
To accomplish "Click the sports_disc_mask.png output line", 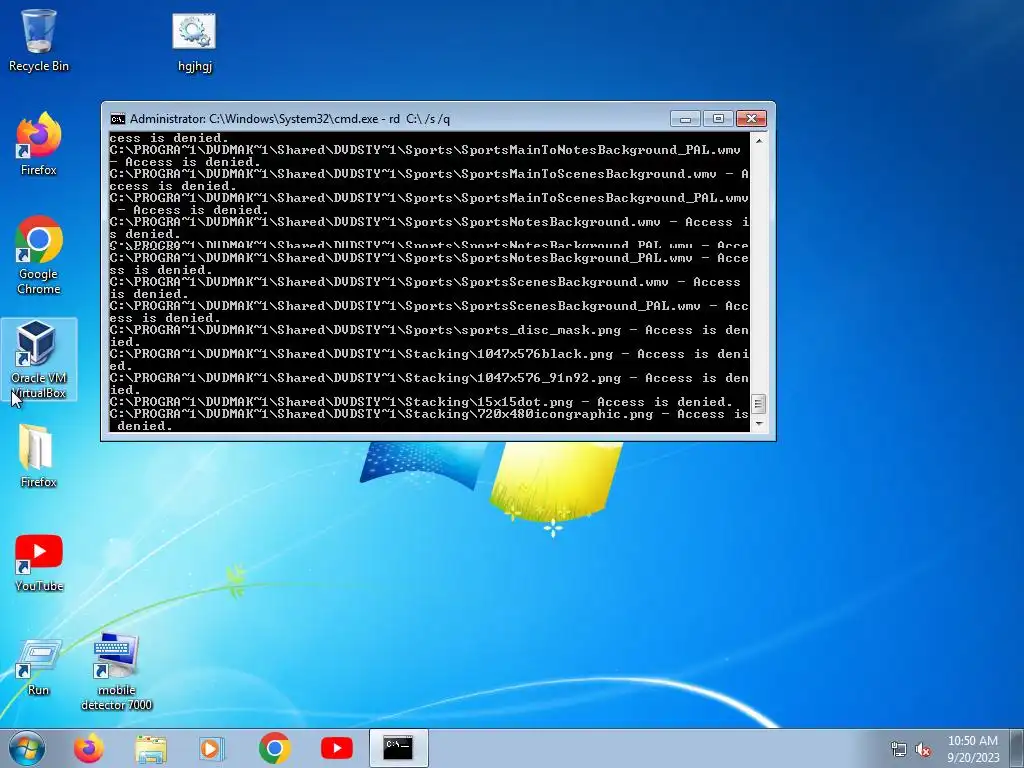I will 429,336.
